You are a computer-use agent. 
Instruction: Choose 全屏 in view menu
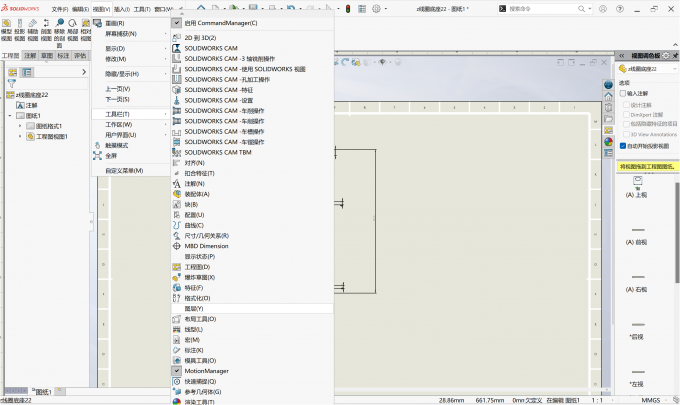(x=131, y=156)
